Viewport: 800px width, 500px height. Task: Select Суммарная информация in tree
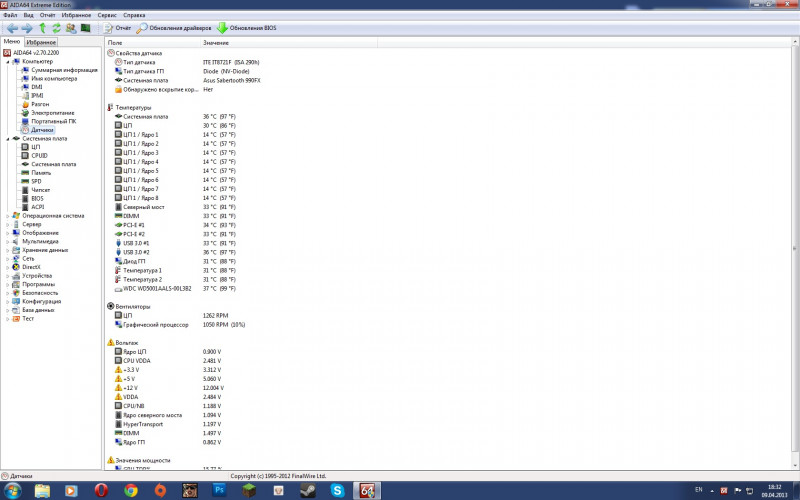click(x=64, y=70)
